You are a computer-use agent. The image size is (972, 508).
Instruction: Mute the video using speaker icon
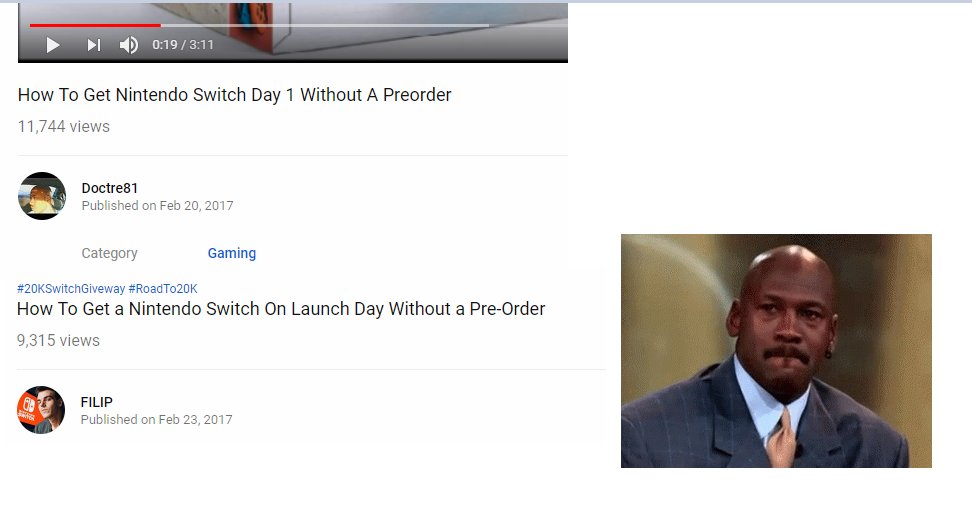(129, 45)
